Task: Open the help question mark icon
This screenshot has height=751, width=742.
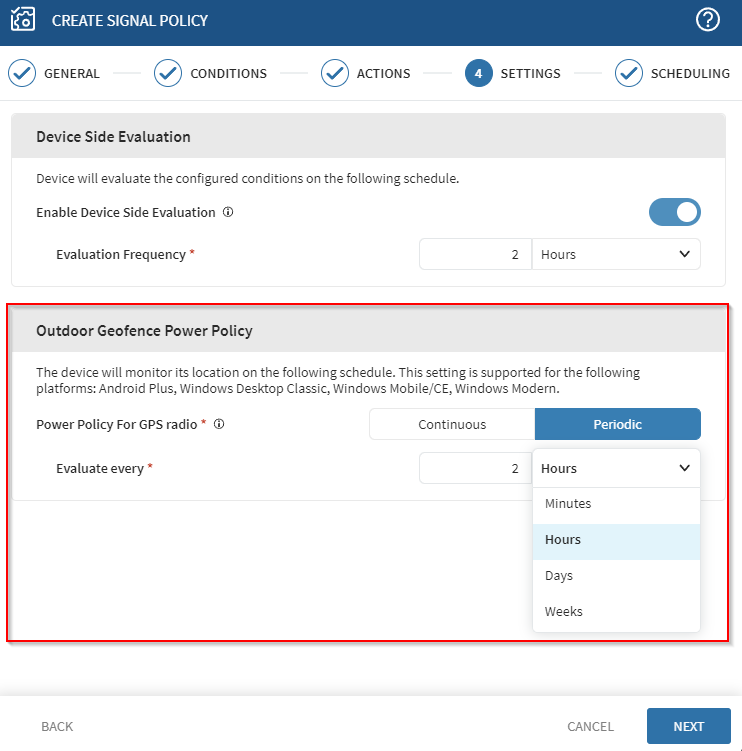Action: click(x=708, y=20)
